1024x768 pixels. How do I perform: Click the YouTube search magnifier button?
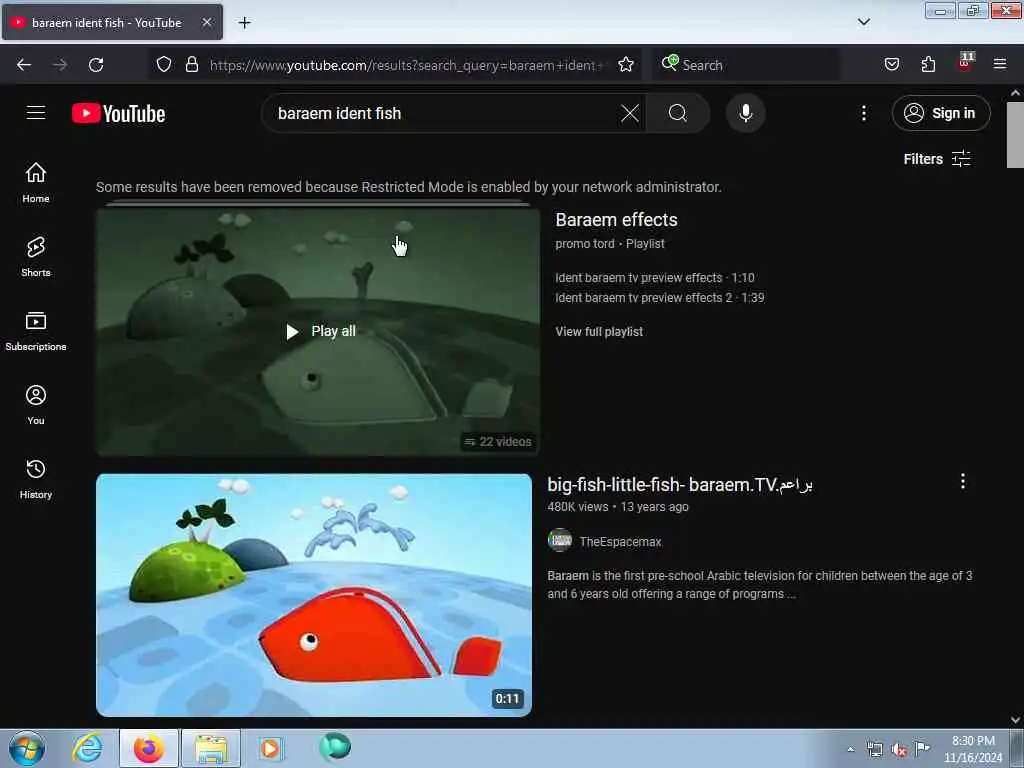678,114
